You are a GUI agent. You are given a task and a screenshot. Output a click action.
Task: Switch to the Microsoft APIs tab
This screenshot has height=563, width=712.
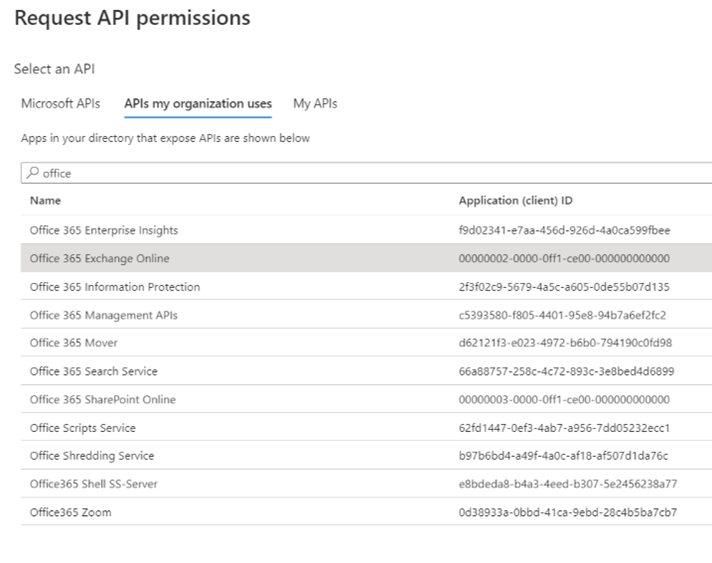pos(61,103)
